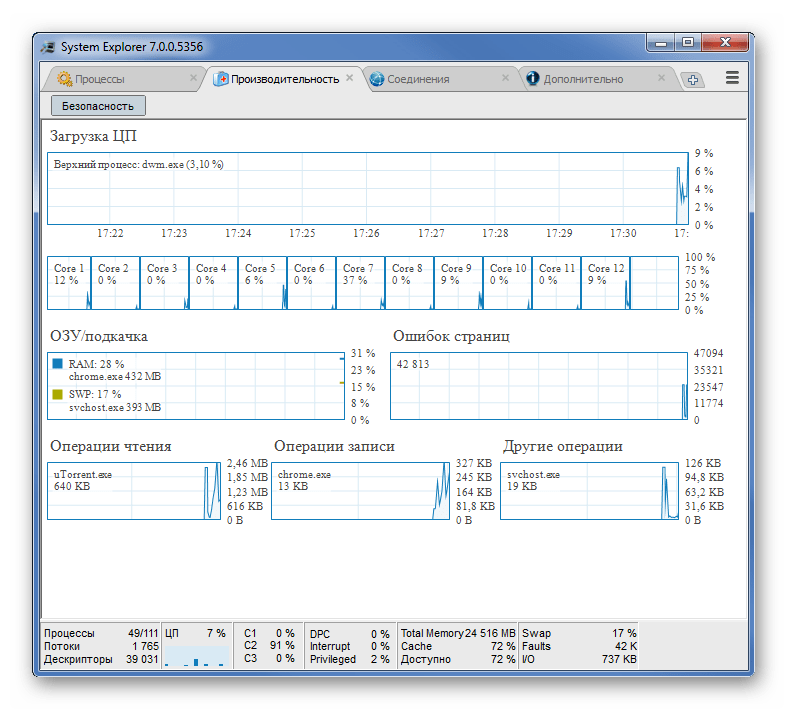The height and width of the screenshot is (710, 788).
Task: Click the 'uTorrent.exe' read label
Action: tap(83, 474)
